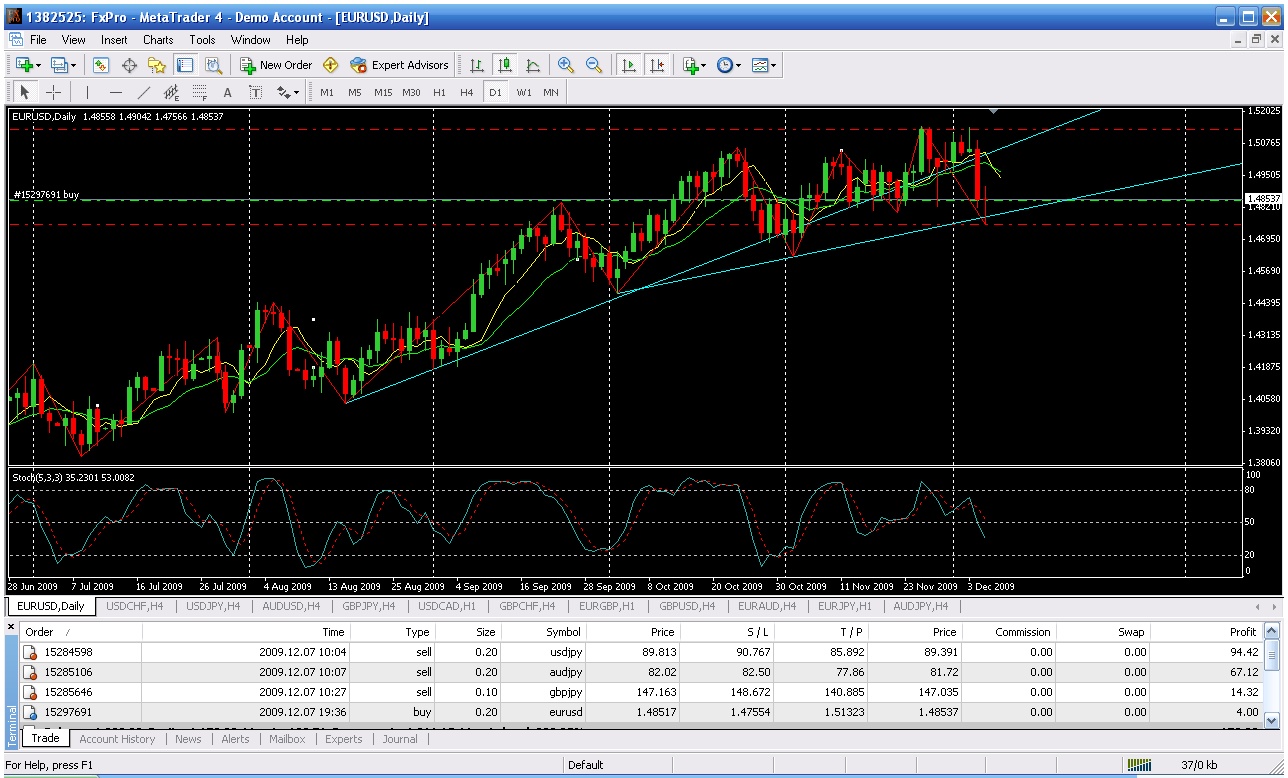Open the Charts menu

pos(158,40)
